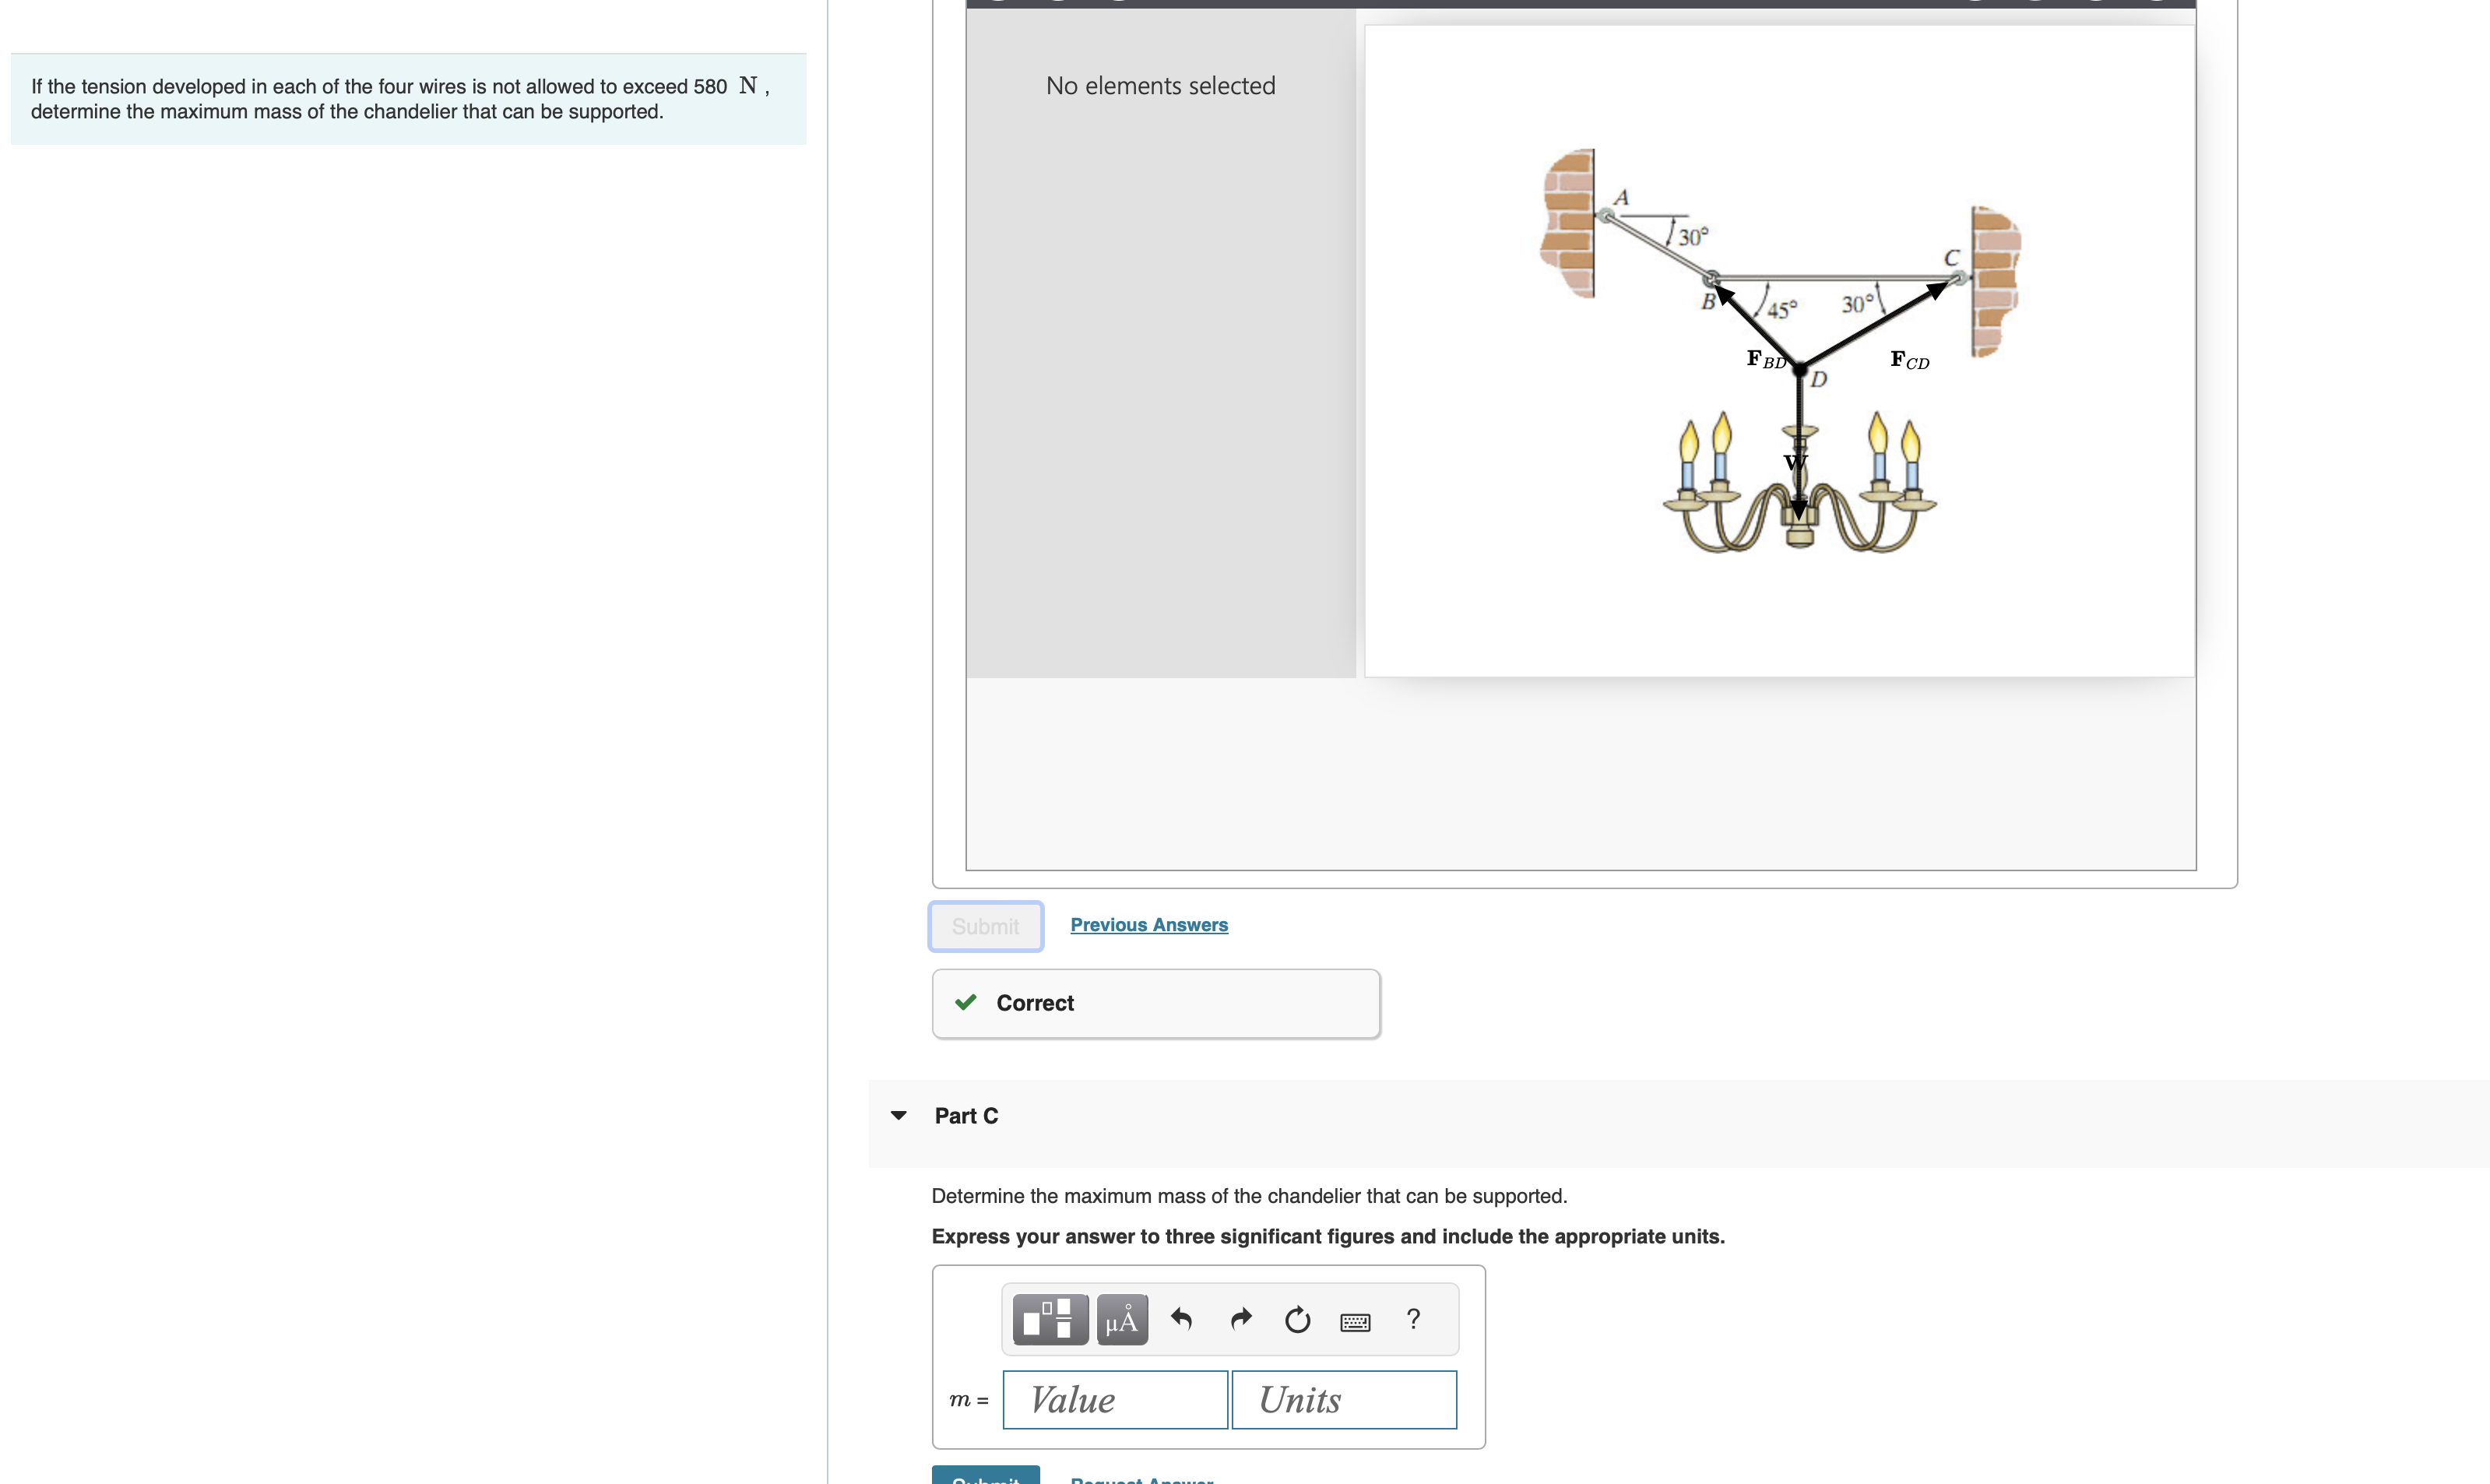The height and width of the screenshot is (1484, 2490).
Task: Click the Request Answer link
Action: 1141,1478
